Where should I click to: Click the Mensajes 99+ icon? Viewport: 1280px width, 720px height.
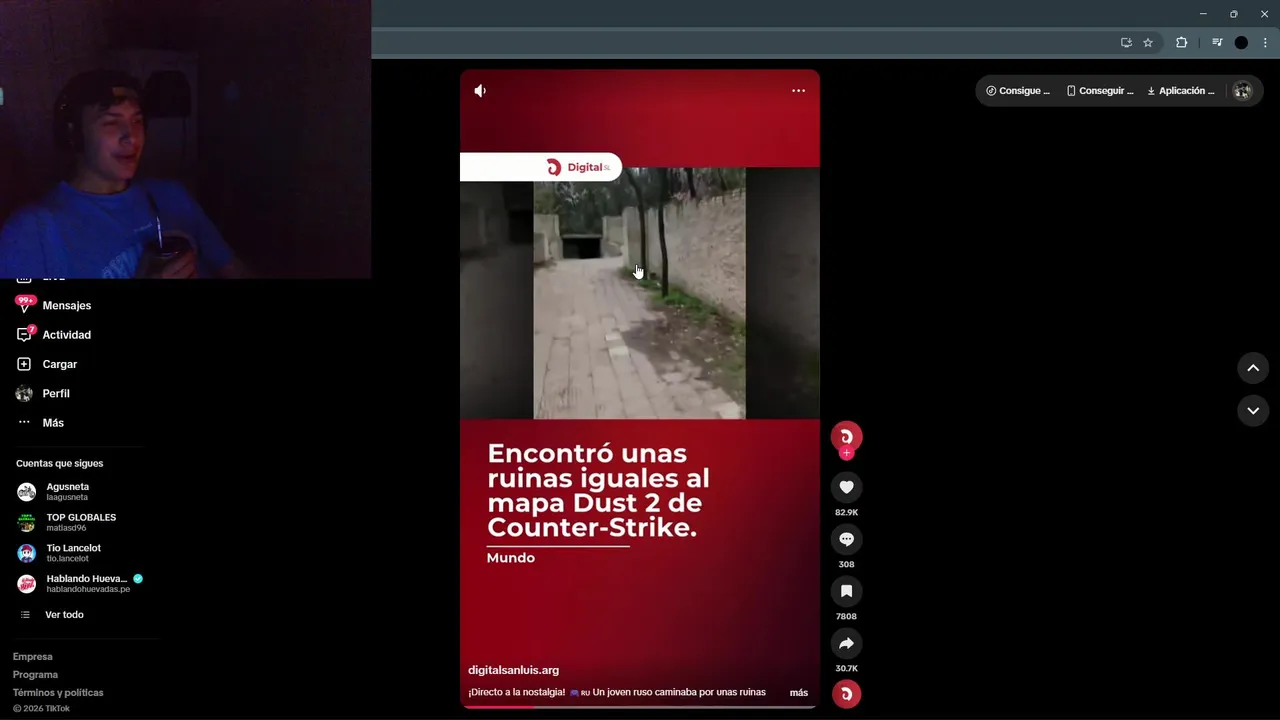(x=24, y=305)
